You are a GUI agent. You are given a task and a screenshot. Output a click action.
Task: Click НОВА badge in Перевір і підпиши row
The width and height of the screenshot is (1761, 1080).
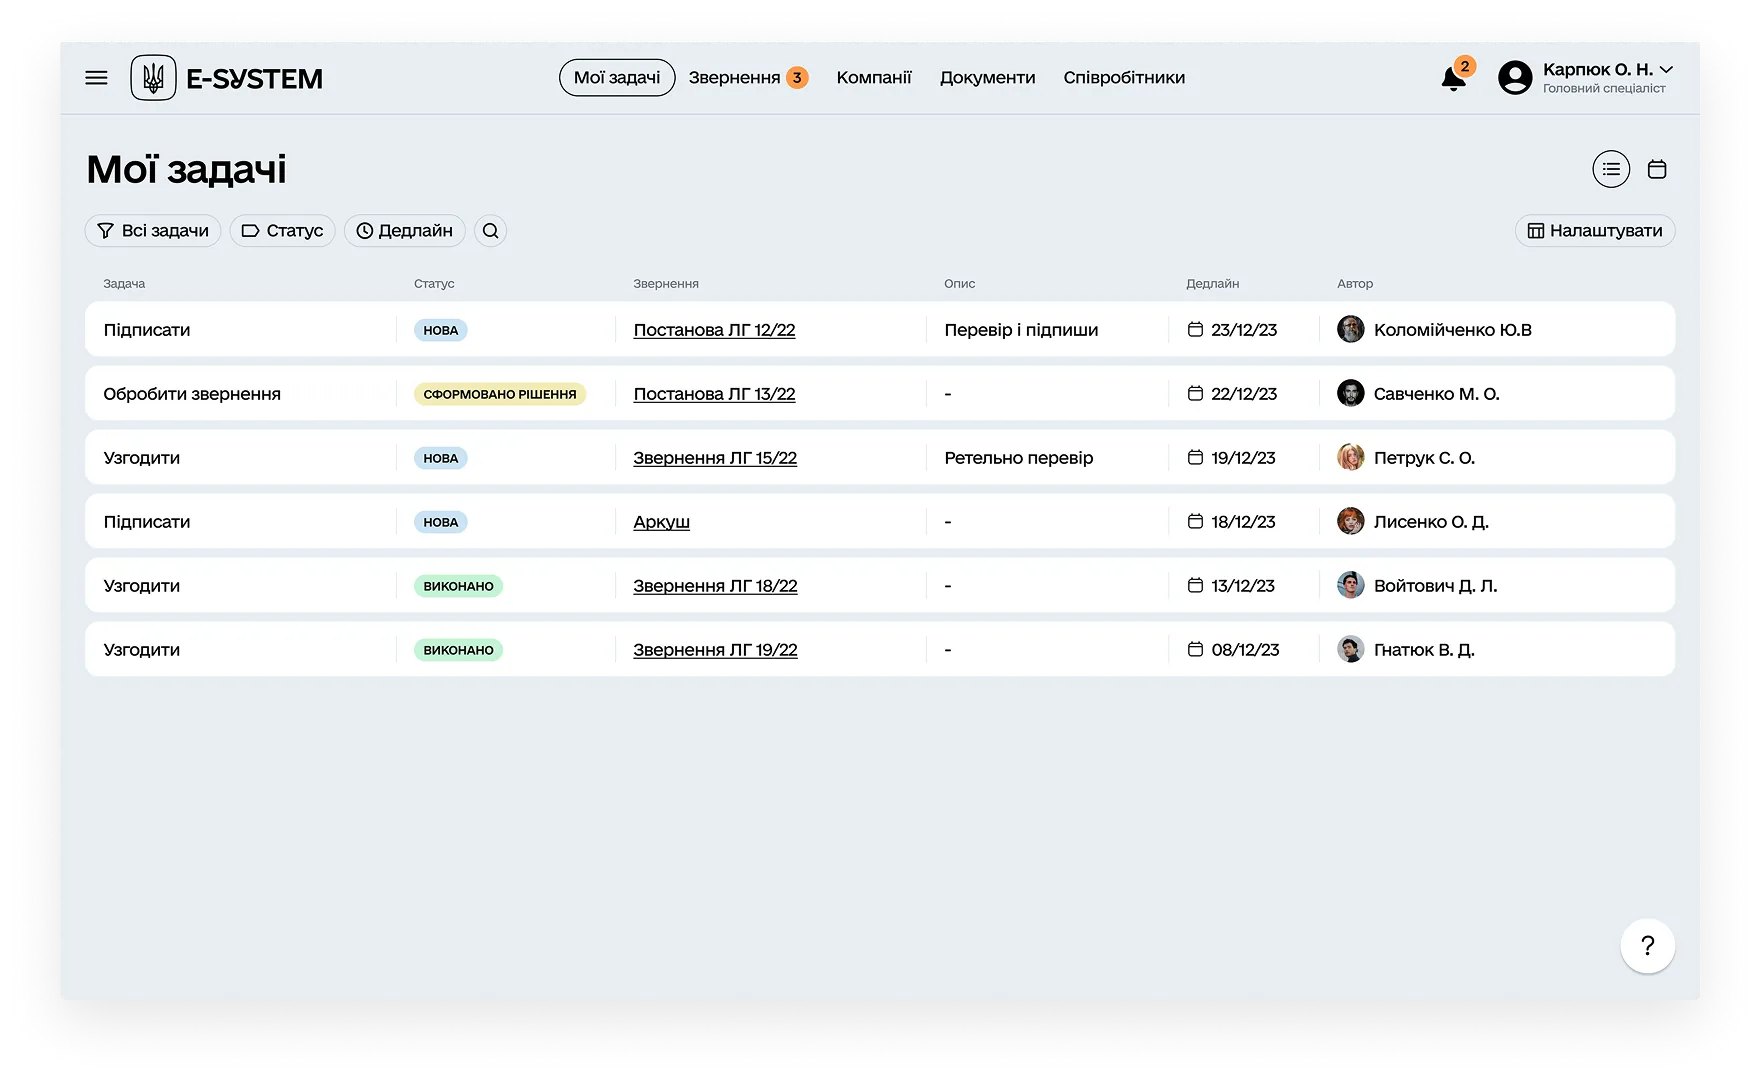(x=440, y=330)
